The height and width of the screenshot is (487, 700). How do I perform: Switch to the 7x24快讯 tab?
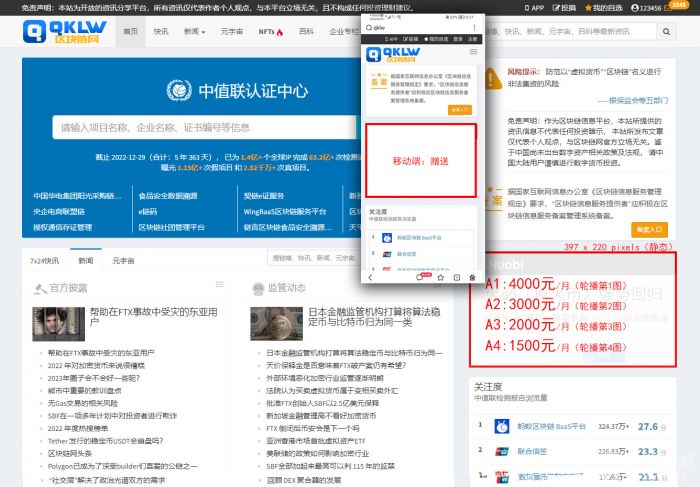tap(45, 261)
